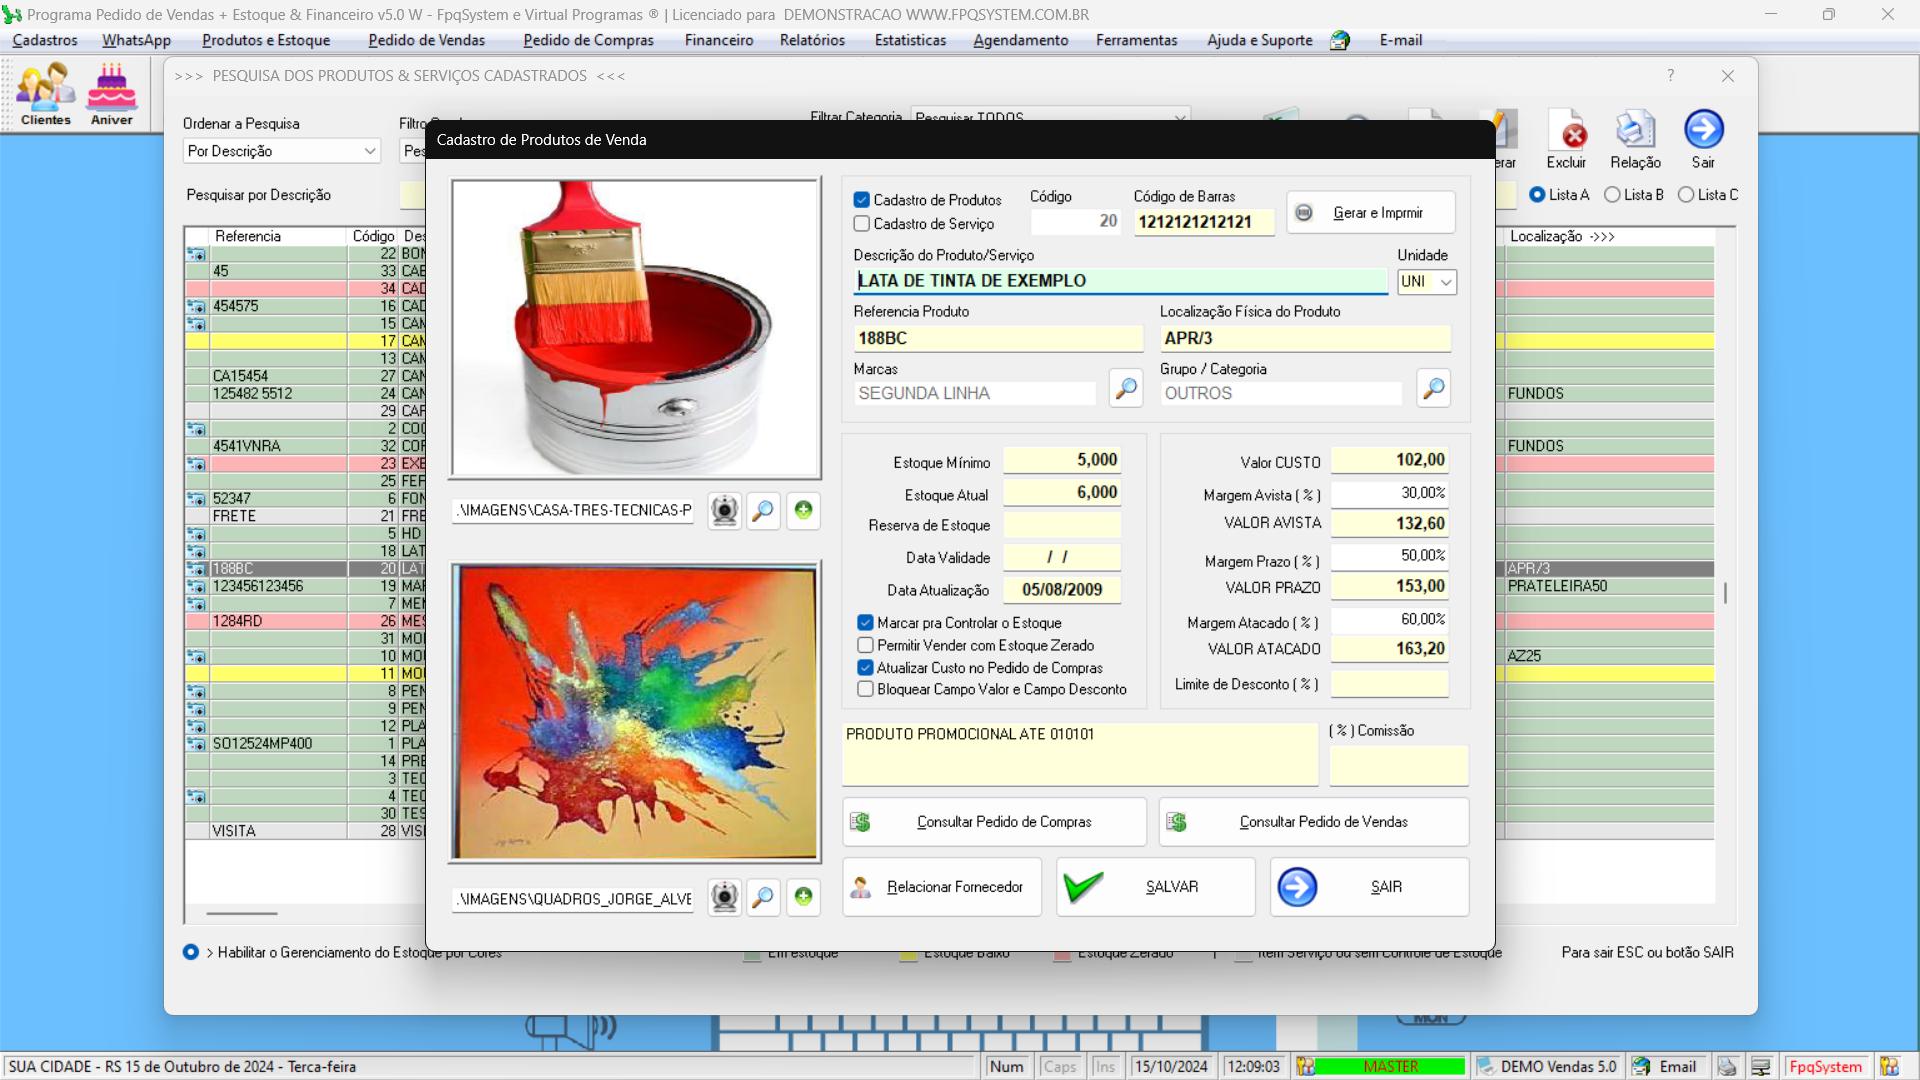Enable the Cadastro de Serviço checkbox
The width and height of the screenshot is (1920, 1080).
[x=862, y=224]
